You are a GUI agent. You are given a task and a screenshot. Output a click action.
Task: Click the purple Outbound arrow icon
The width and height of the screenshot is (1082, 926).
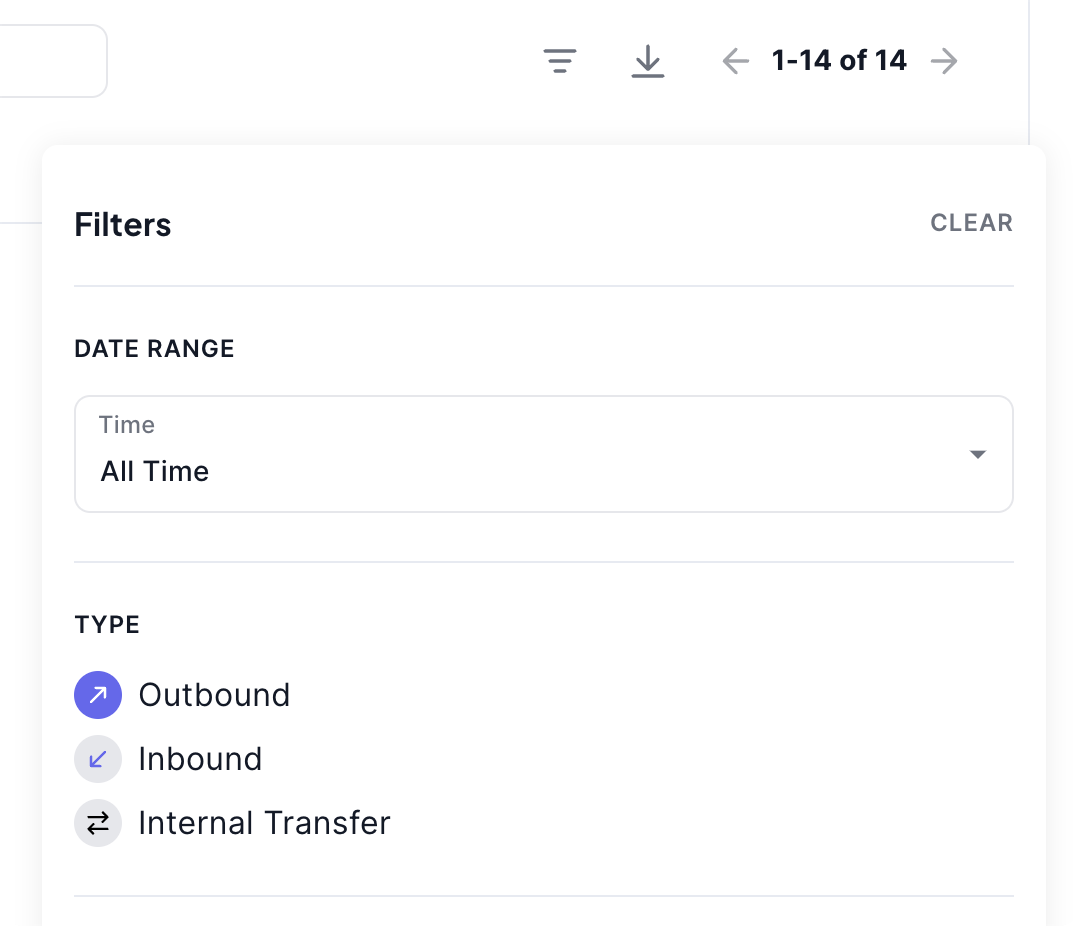[x=98, y=695]
